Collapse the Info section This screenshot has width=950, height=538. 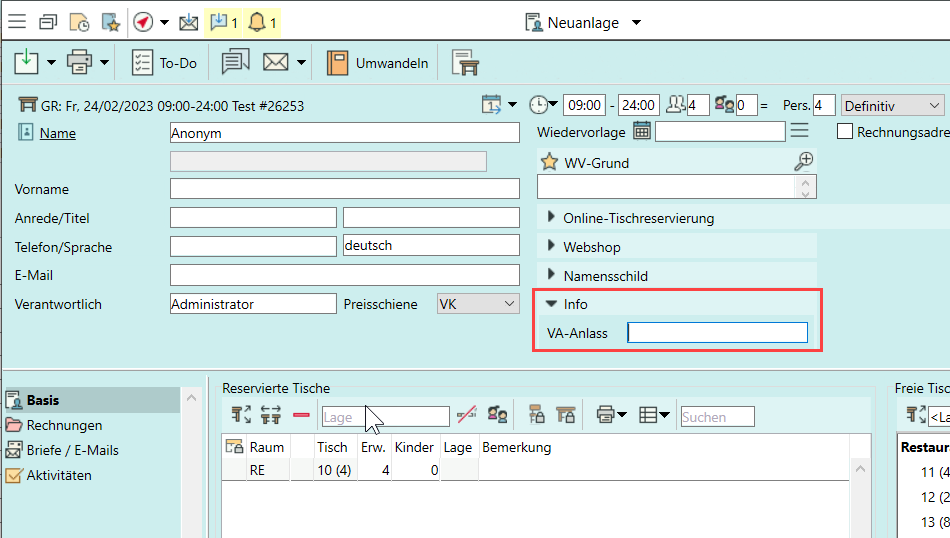552,304
